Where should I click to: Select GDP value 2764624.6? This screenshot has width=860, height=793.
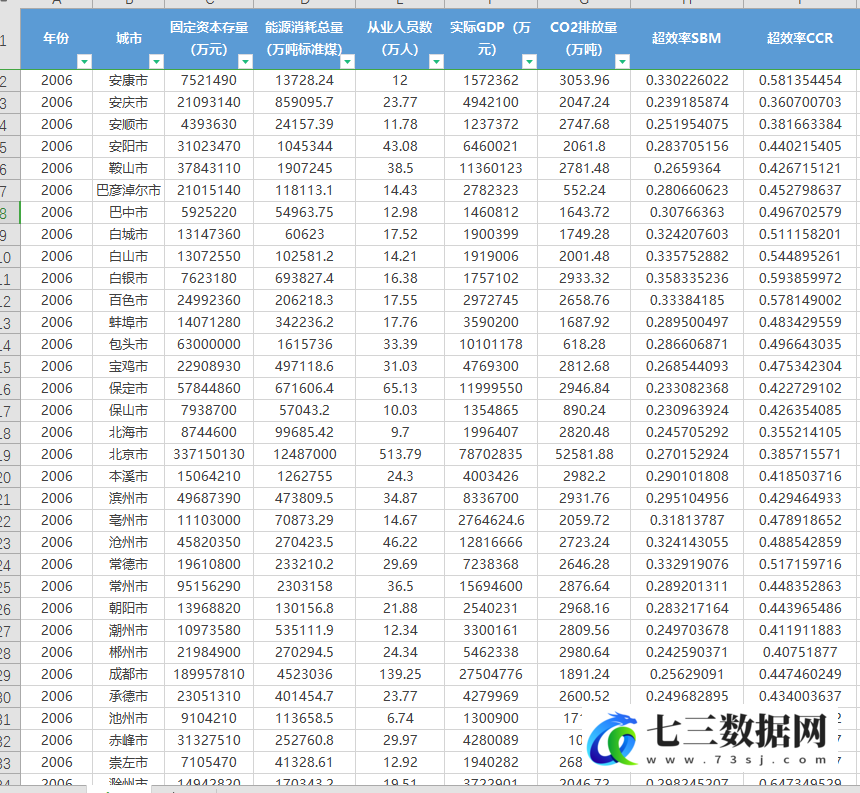pyautogui.click(x=491, y=520)
